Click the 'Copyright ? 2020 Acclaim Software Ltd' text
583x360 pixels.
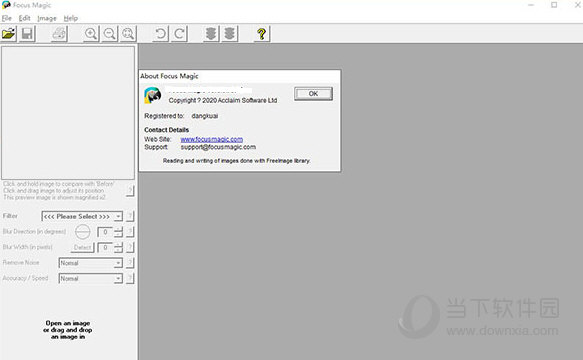click(x=223, y=100)
